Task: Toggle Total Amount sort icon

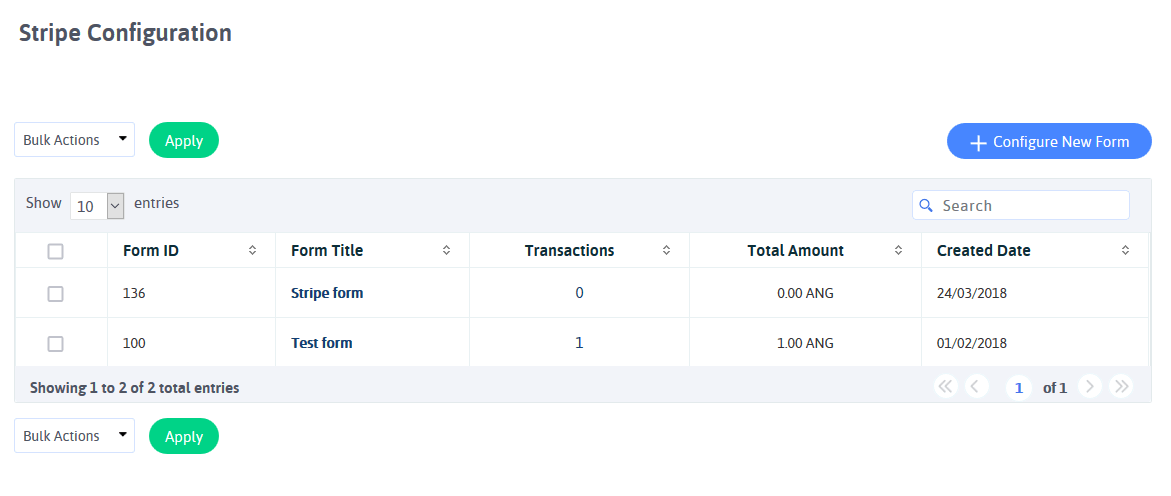Action: pyautogui.click(x=898, y=251)
